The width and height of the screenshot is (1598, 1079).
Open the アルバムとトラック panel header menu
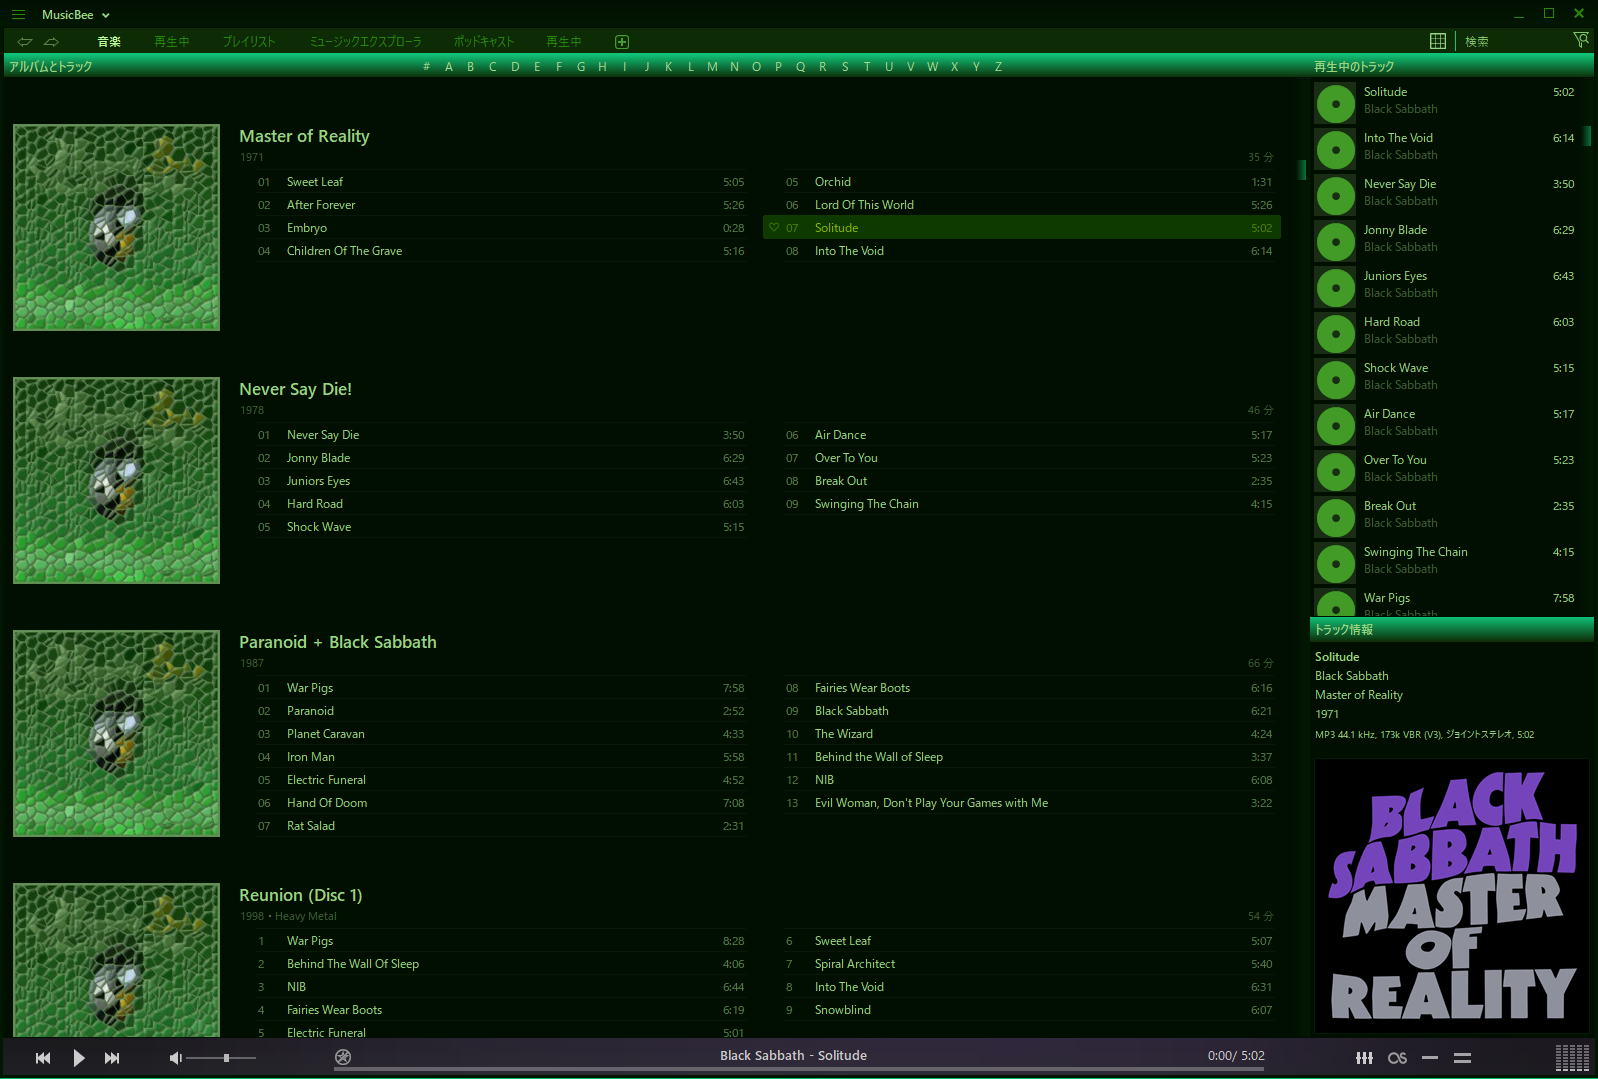[51, 67]
